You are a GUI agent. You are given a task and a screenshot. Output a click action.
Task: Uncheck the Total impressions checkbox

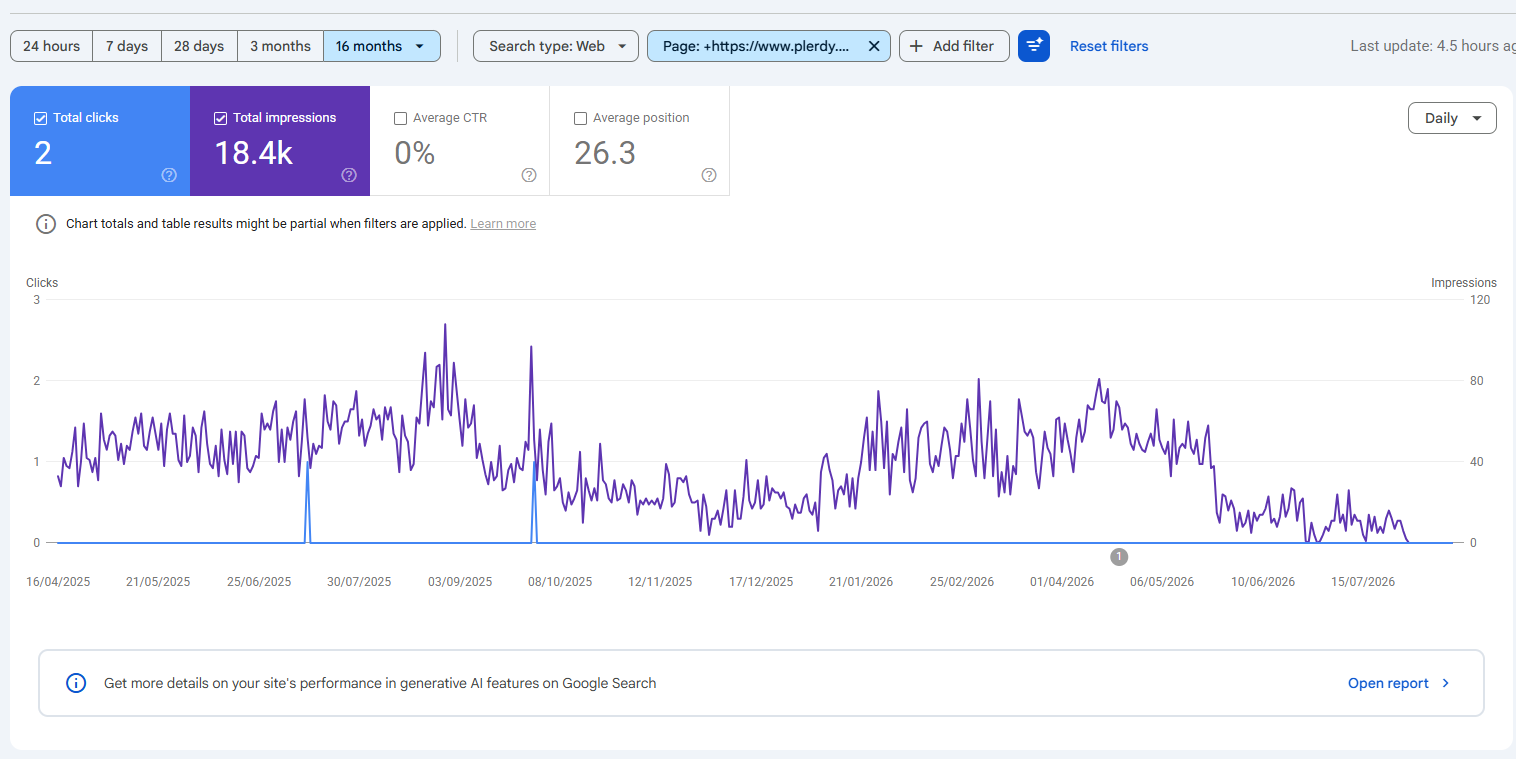(x=221, y=118)
